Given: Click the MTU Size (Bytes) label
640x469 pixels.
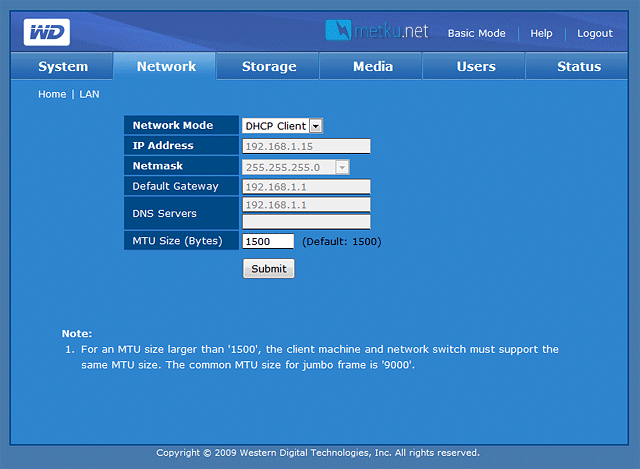Looking at the screenshot, I should (177, 241).
